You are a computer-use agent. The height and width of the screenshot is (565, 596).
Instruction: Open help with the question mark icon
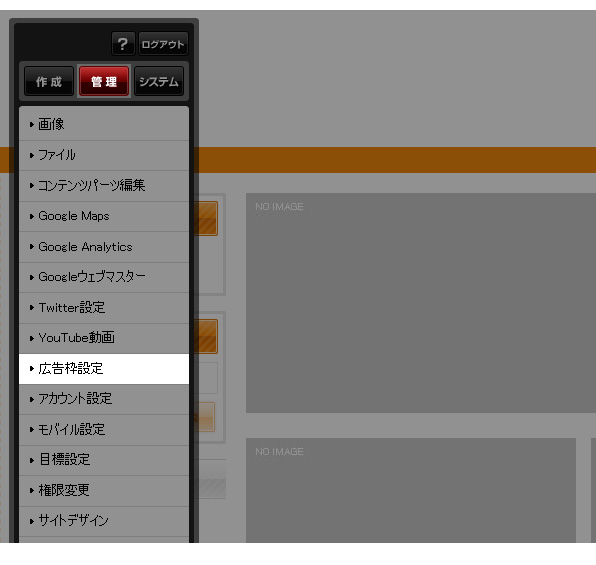click(123, 44)
